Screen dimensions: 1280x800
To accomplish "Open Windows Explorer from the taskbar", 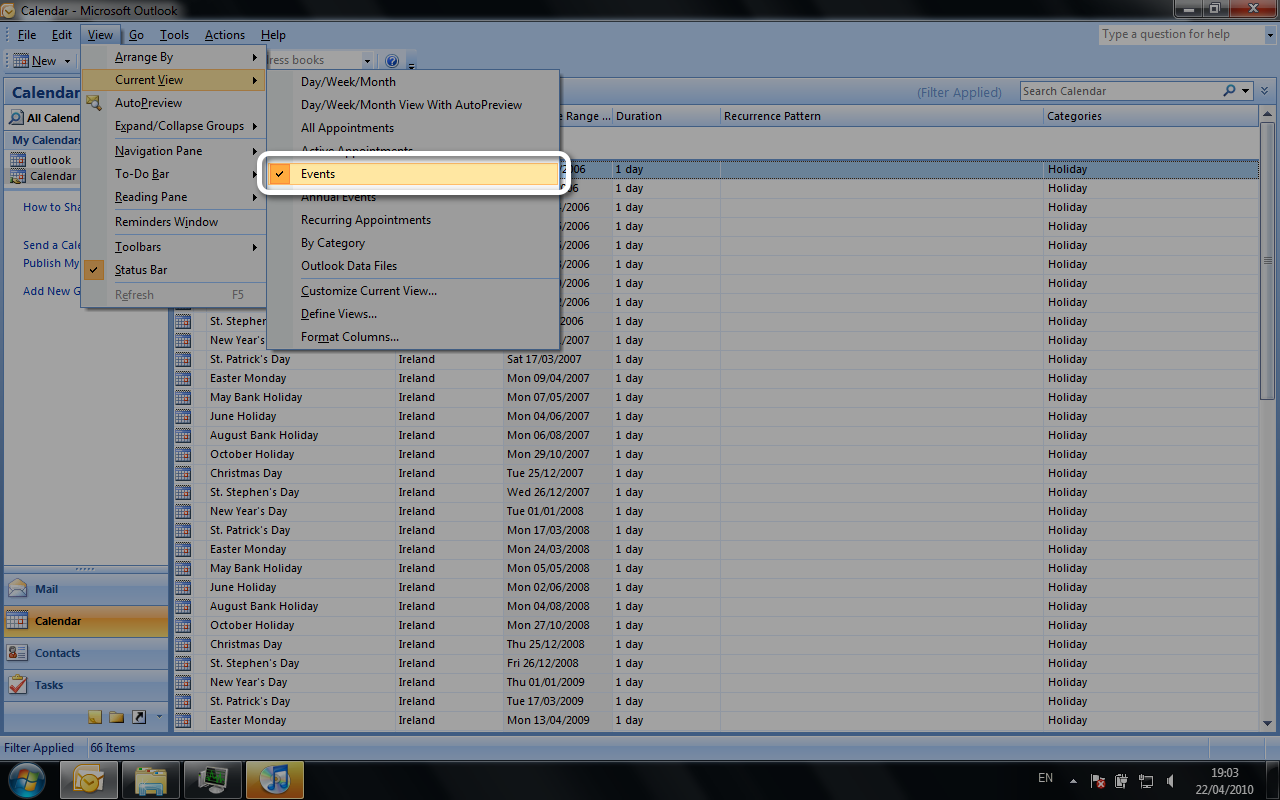I will pyautogui.click(x=151, y=779).
